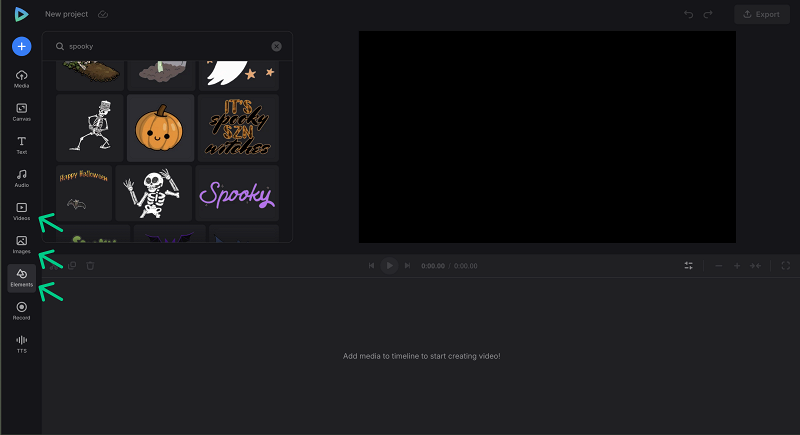This screenshot has height=435, width=800.
Task: Open the Images panel
Action: (x=21, y=243)
